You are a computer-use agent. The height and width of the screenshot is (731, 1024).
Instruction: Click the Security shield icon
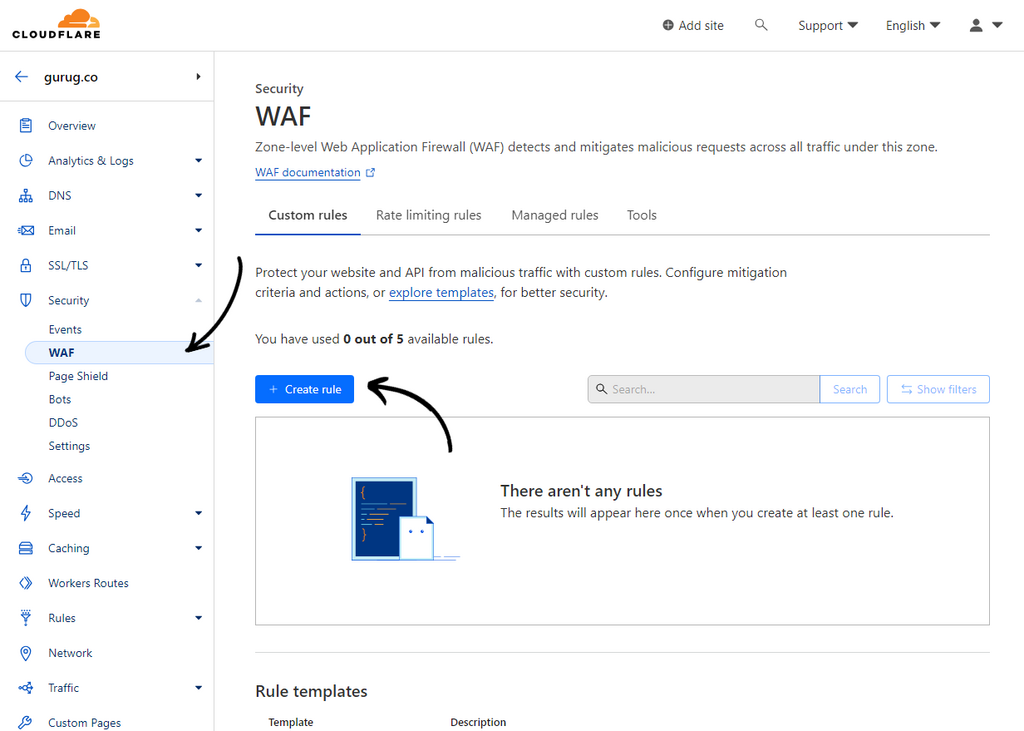pyautogui.click(x=25, y=301)
